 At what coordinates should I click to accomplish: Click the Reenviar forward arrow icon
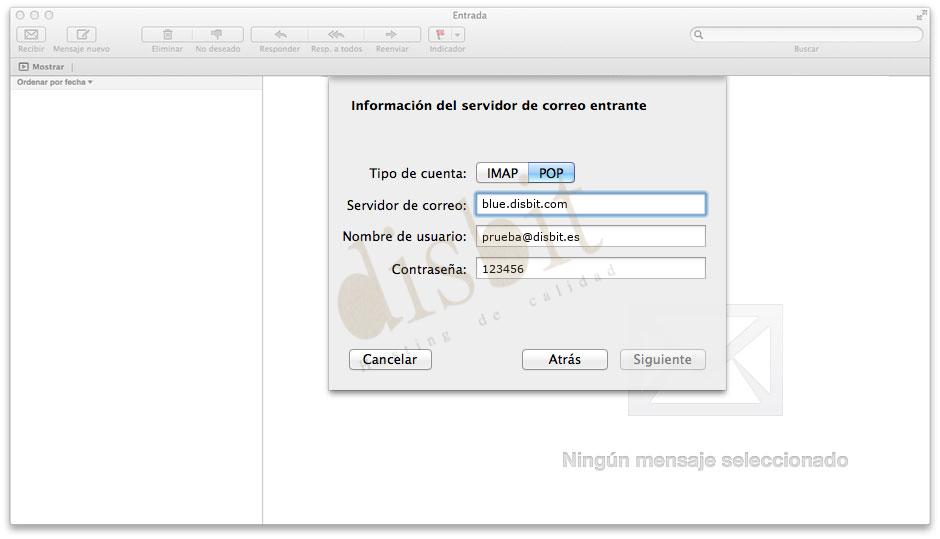click(x=391, y=34)
